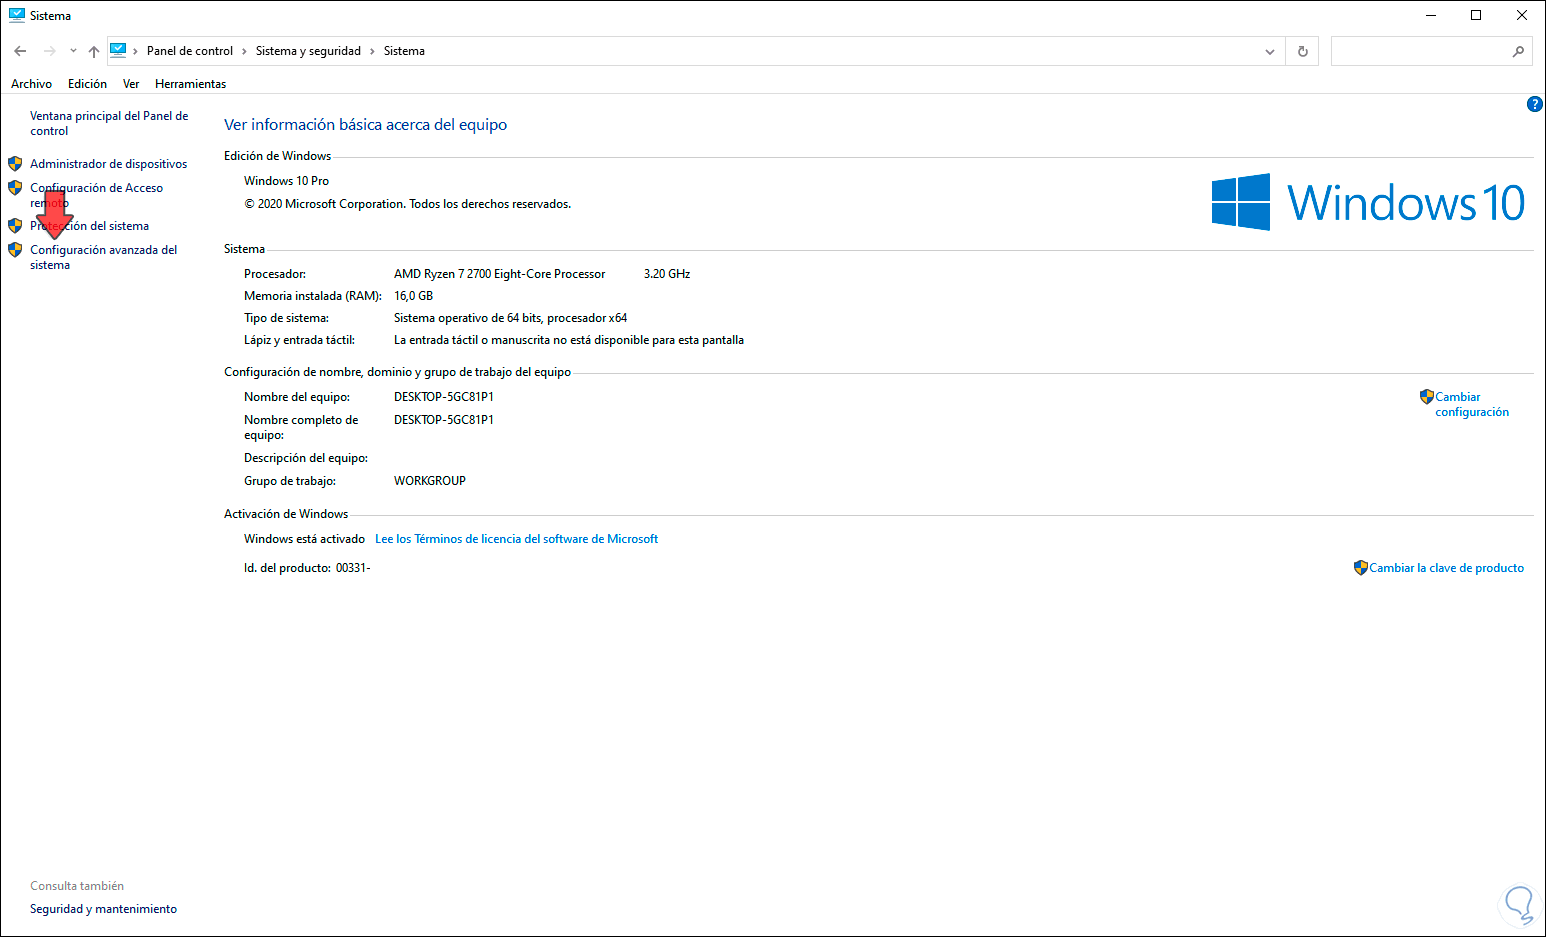Click the shield icon beside Cambiar configuración
The image size is (1546, 937).
pyautogui.click(x=1427, y=397)
